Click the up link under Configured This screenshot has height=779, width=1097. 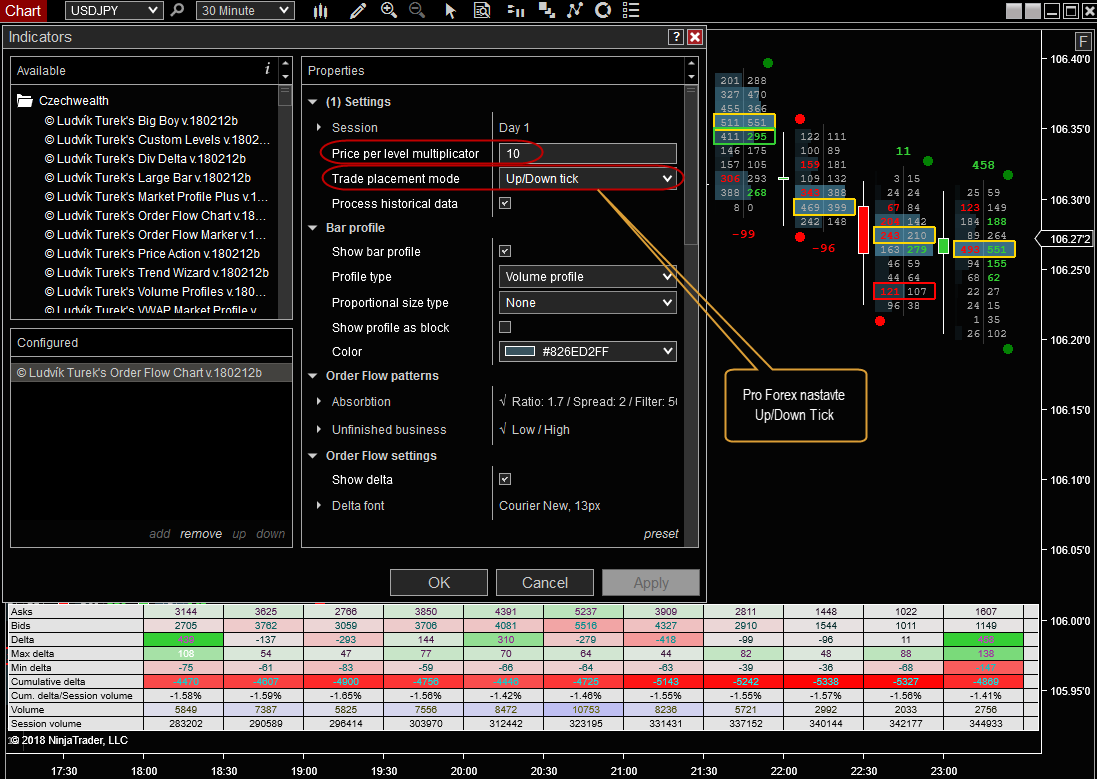[239, 533]
